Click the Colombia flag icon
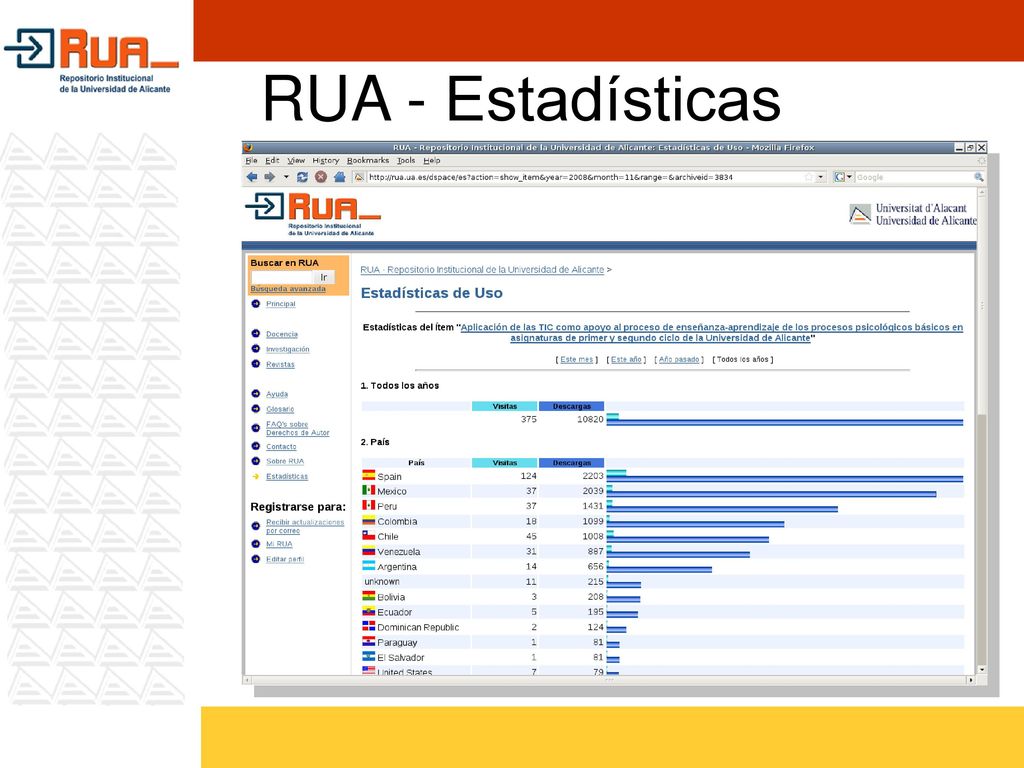The image size is (1024, 768). click(369, 520)
